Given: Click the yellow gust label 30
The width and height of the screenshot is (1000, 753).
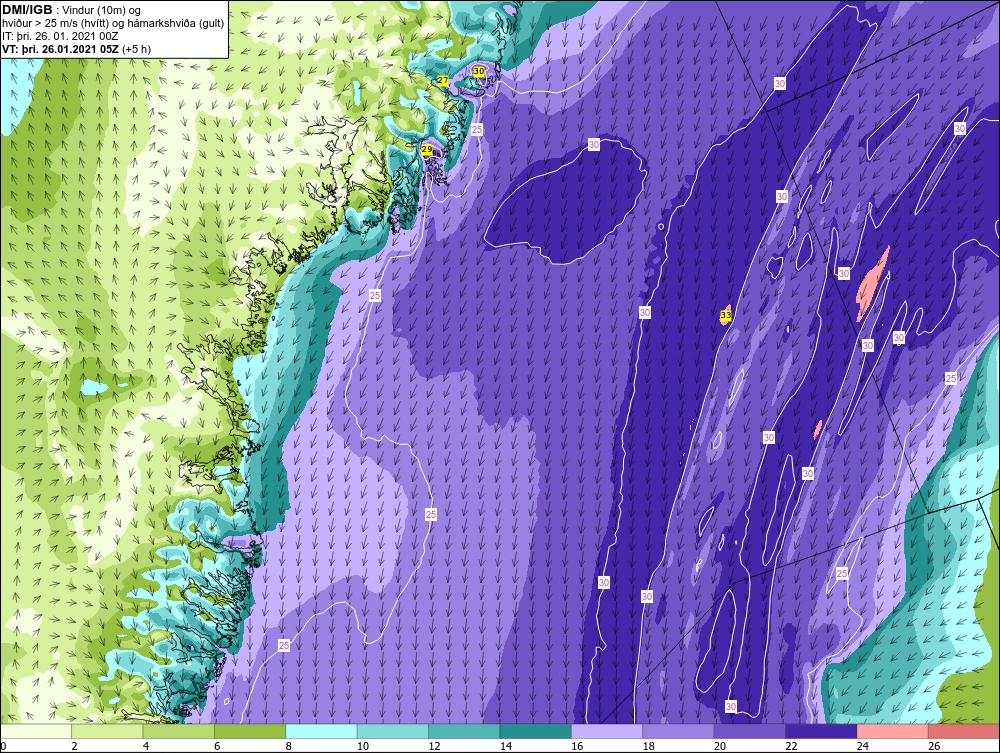Looking at the screenshot, I should point(479,71).
